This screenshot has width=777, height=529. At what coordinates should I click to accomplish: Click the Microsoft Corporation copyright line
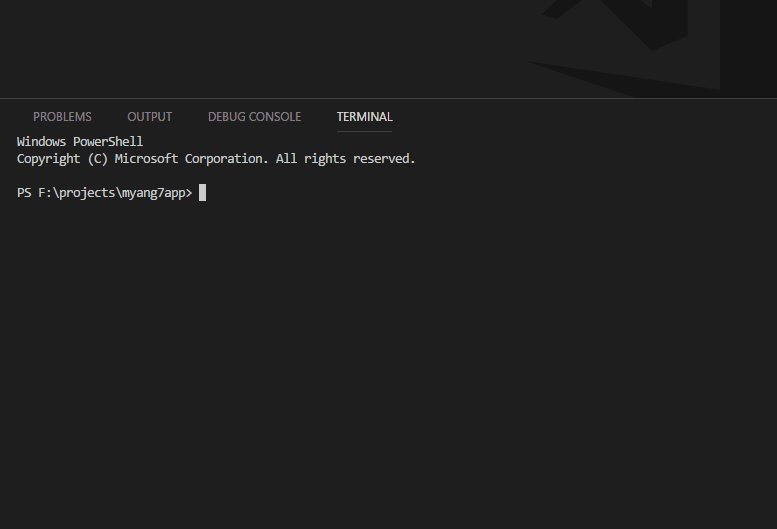coord(216,159)
